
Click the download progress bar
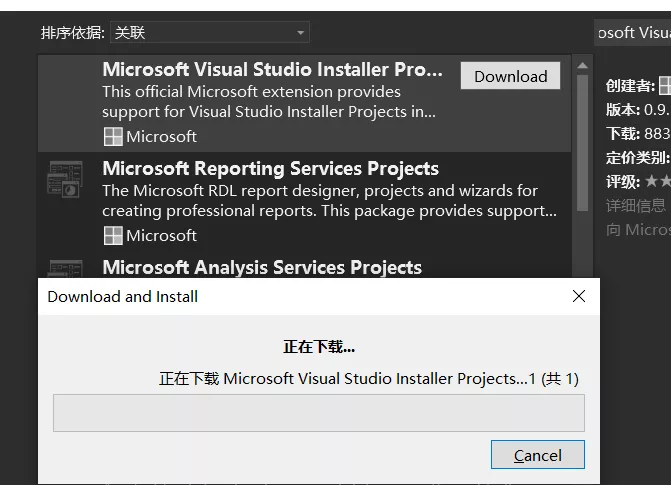(x=319, y=413)
